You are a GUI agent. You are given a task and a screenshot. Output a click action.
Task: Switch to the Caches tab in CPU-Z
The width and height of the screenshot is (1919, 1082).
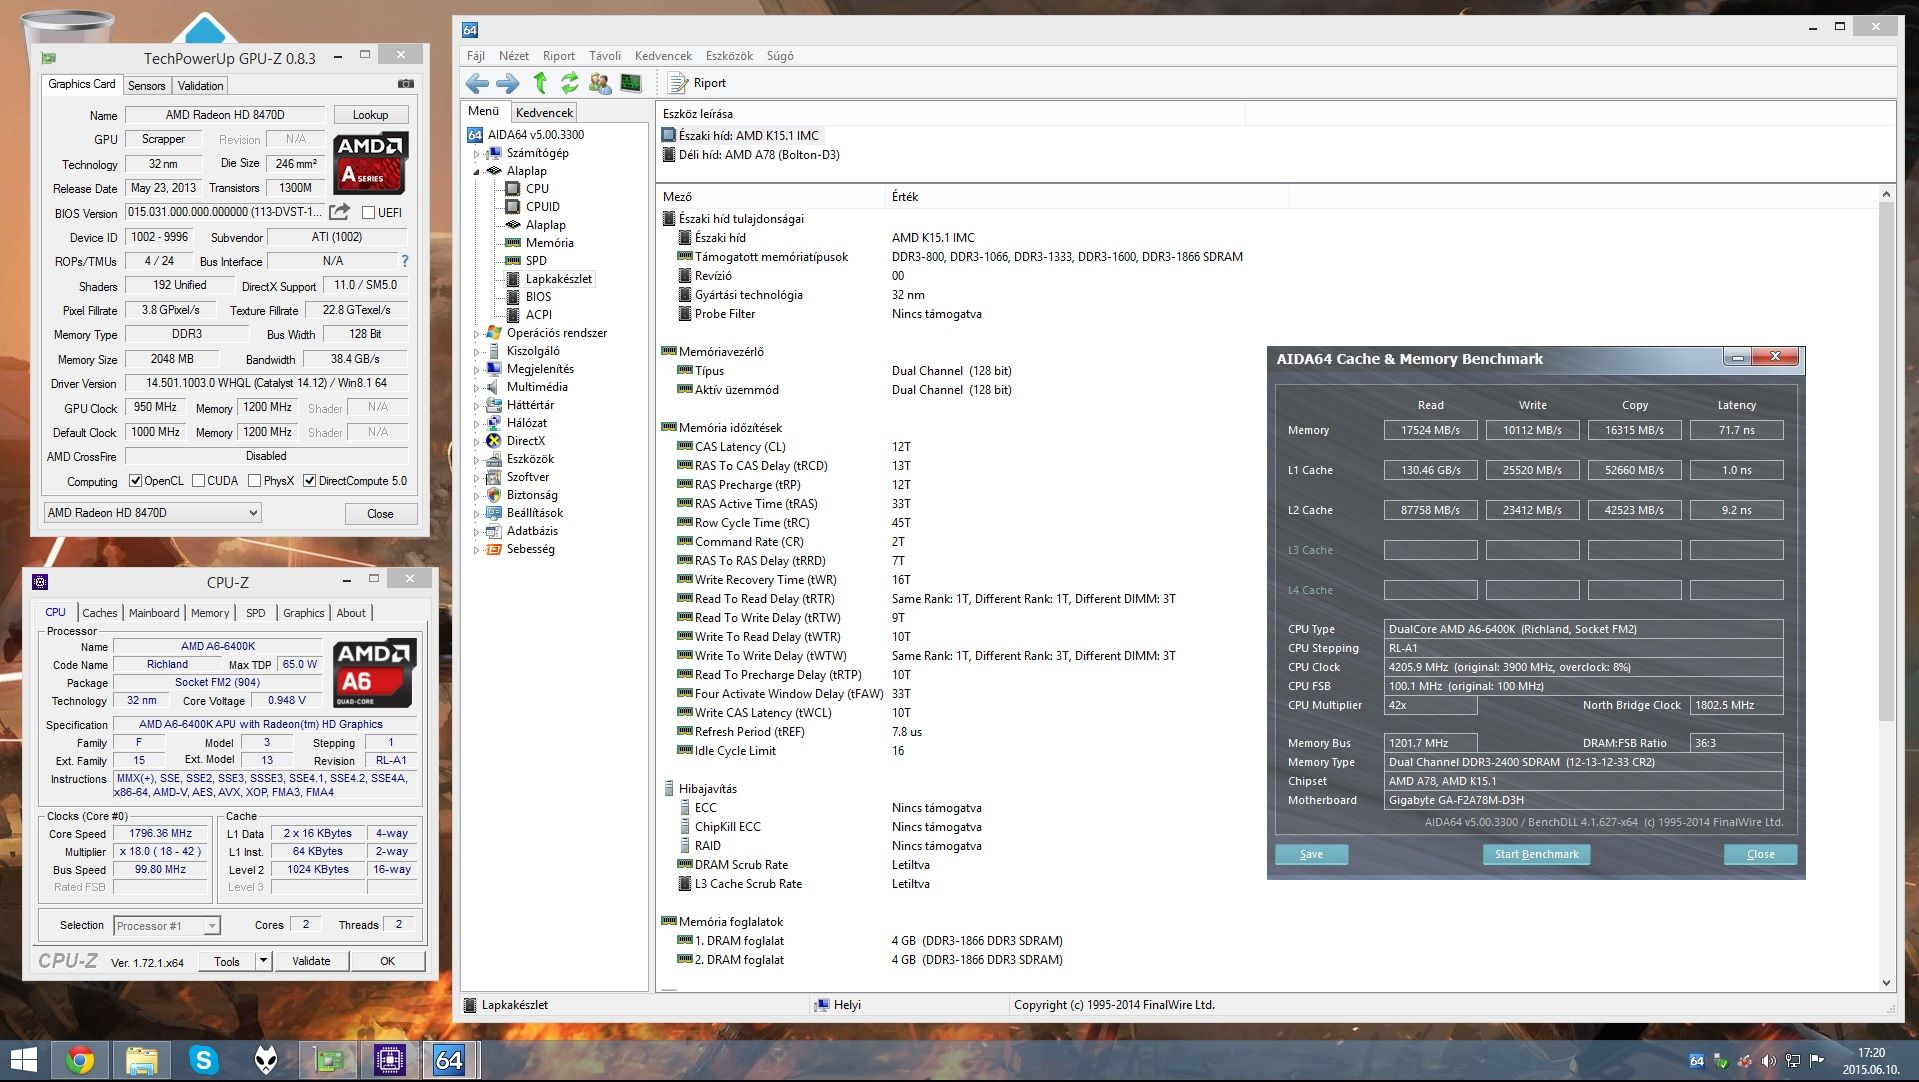tap(100, 613)
